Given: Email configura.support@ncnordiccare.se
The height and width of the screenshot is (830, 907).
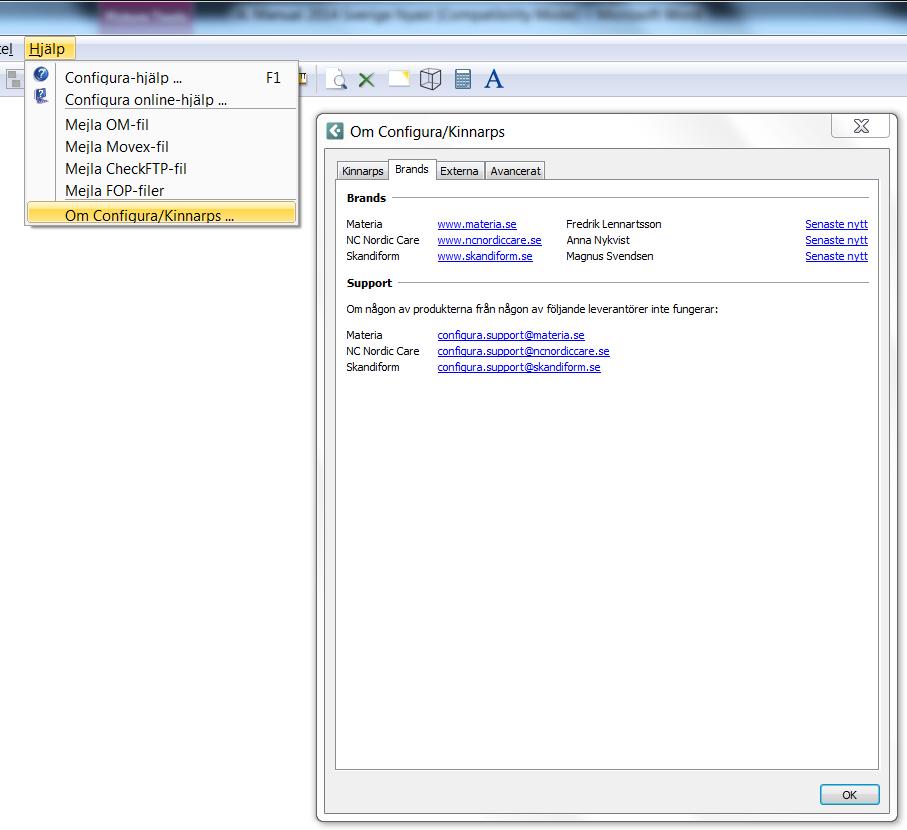Looking at the screenshot, I should tap(523, 351).
